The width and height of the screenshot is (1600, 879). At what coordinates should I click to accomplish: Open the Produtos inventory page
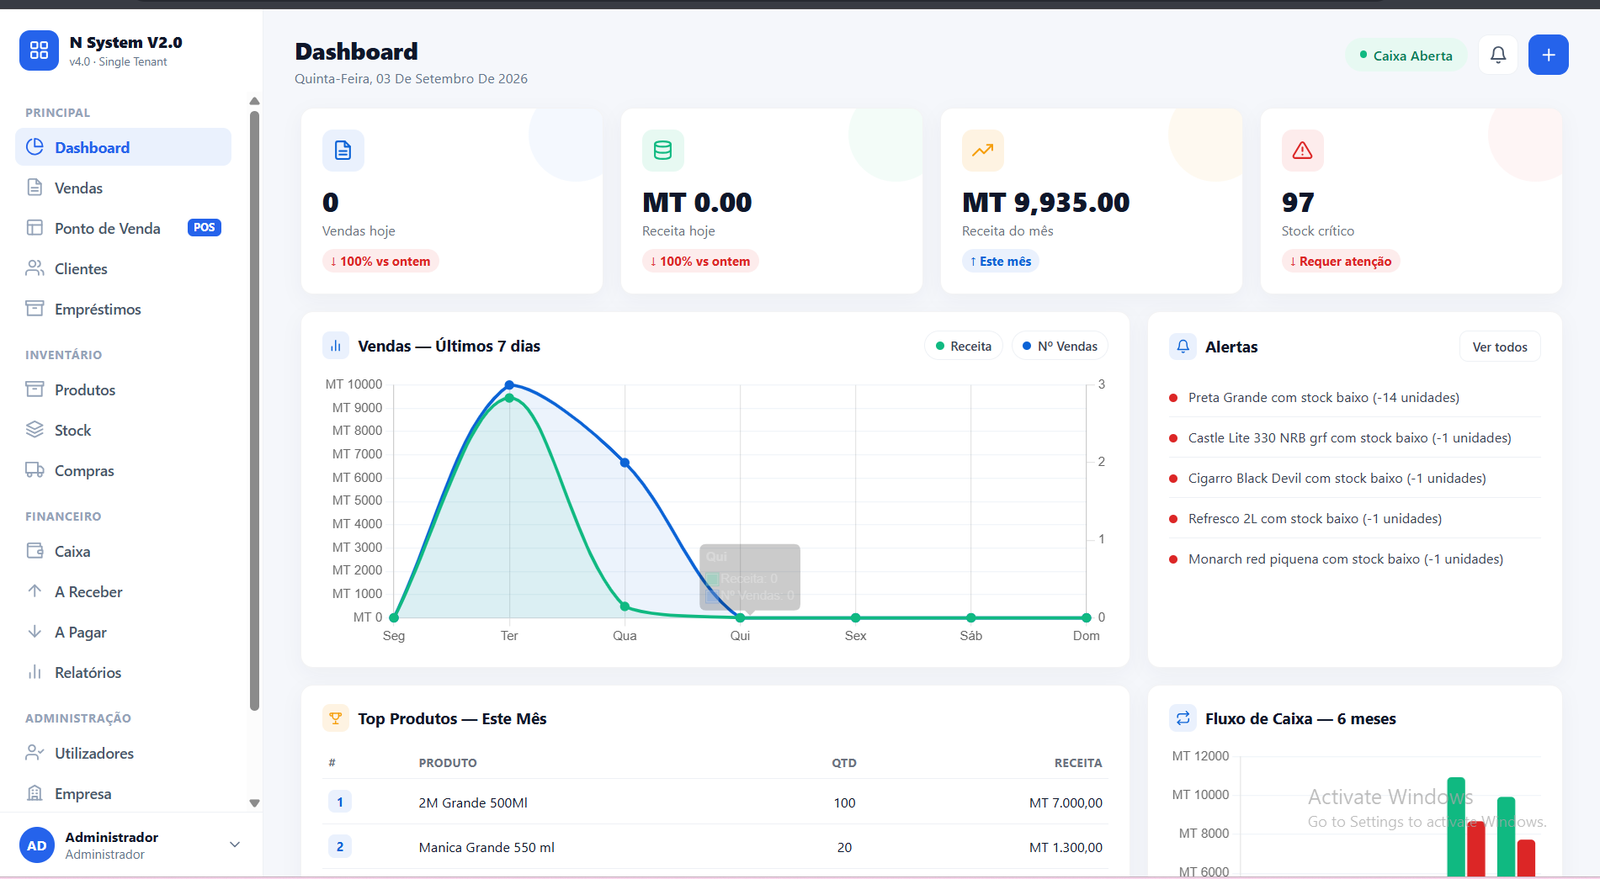(123, 390)
